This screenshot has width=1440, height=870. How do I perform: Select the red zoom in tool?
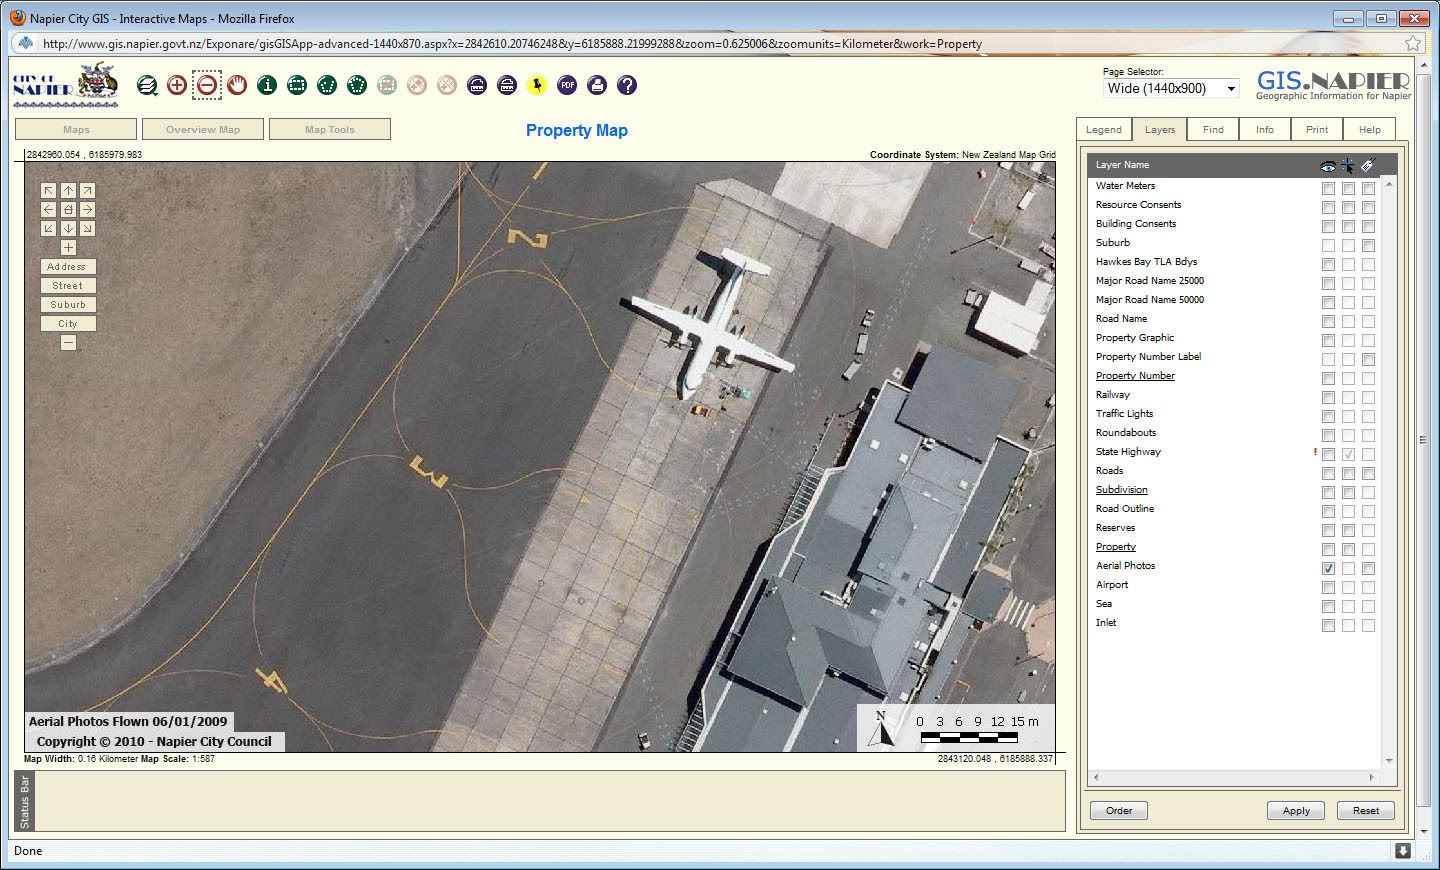tap(177, 86)
